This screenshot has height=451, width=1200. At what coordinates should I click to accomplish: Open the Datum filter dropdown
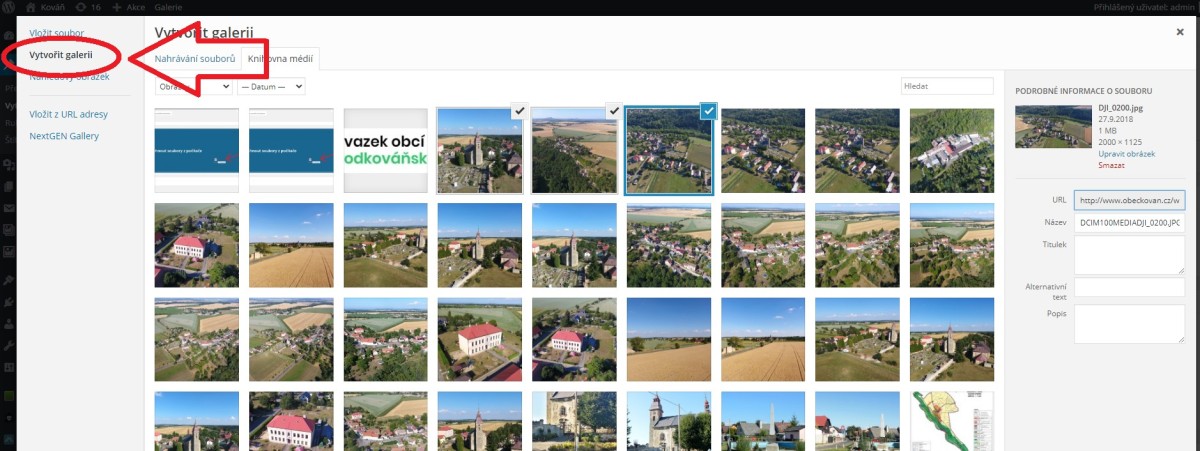(x=271, y=87)
